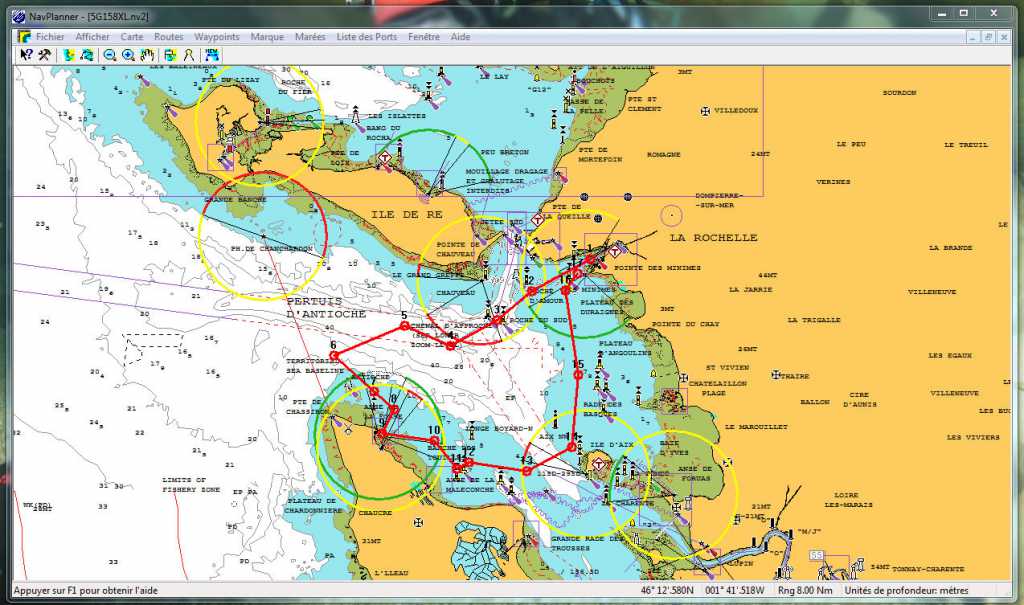Open the hammer-and-wrench settings tool
The width and height of the screenshot is (1024, 605).
(45, 55)
